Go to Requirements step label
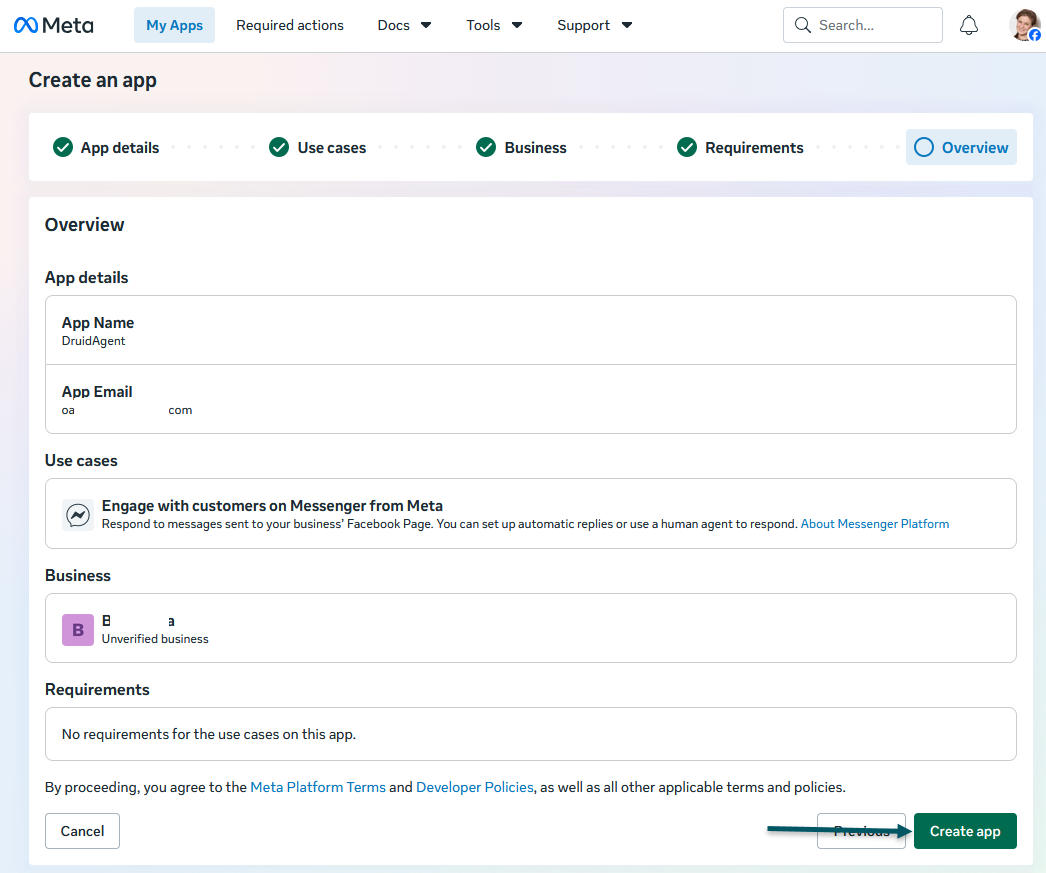Viewport: 1046px width, 873px height. 754,147
